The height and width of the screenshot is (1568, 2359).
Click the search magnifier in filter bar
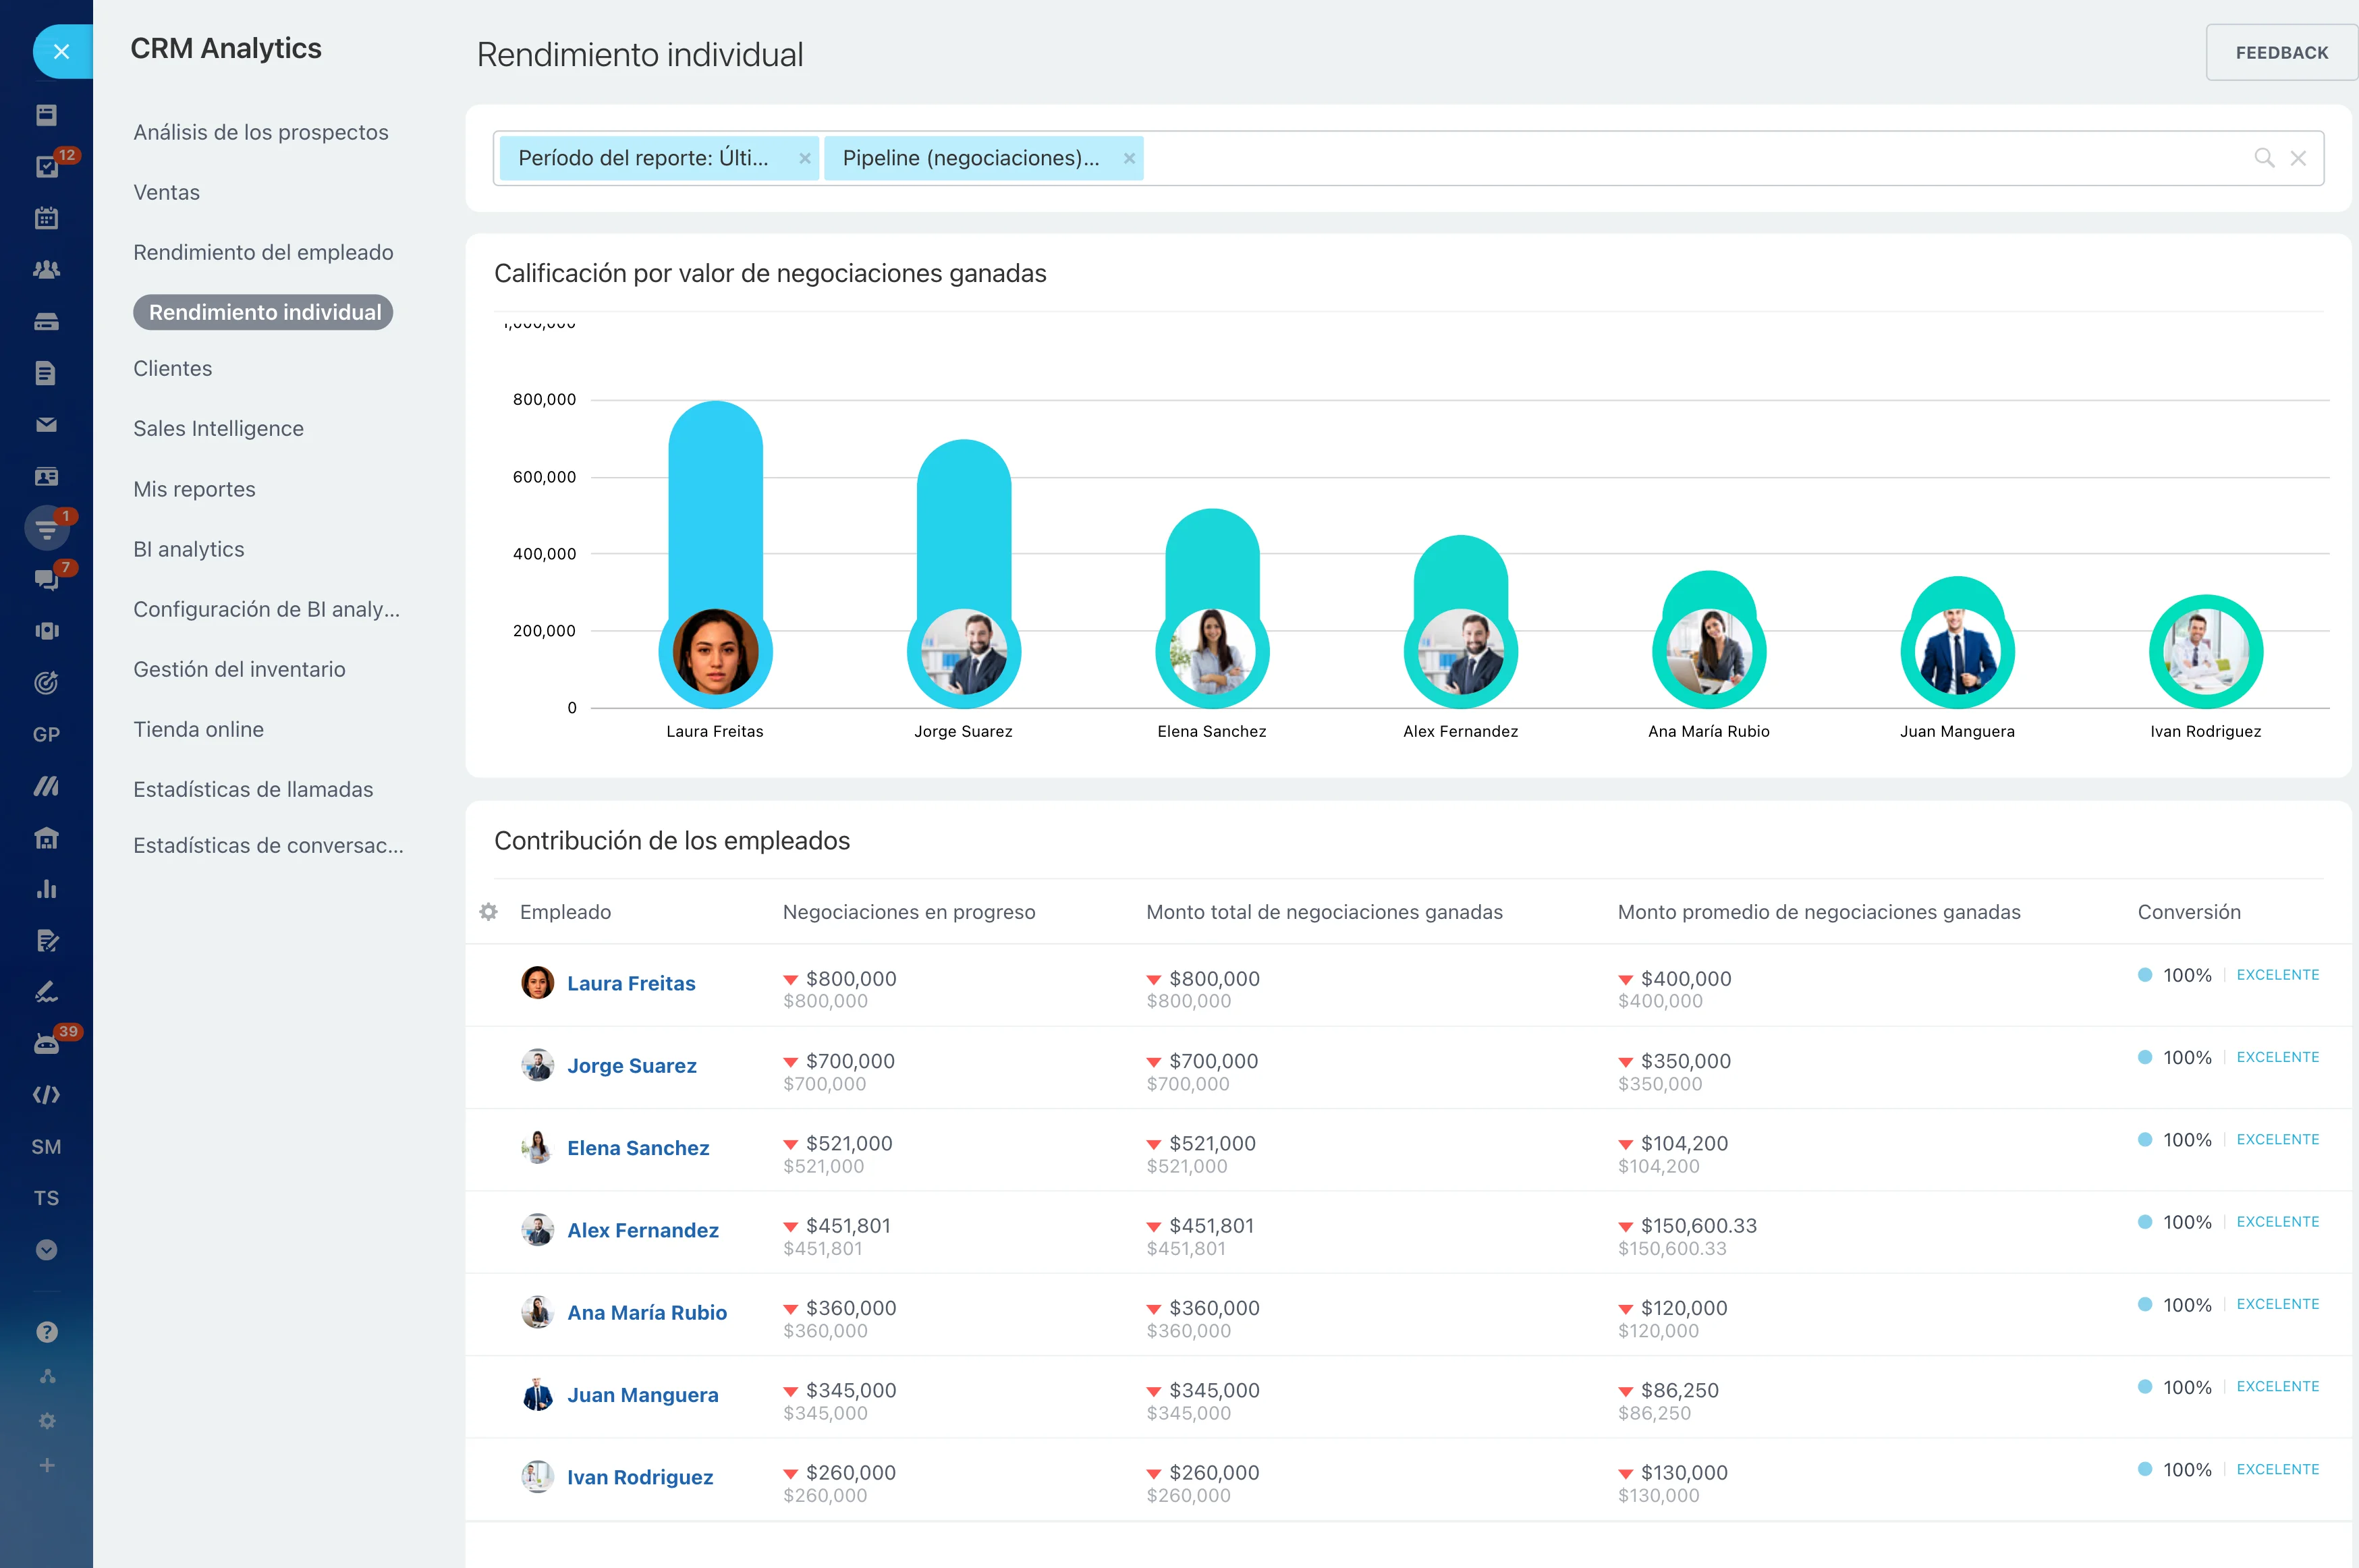tap(2264, 158)
